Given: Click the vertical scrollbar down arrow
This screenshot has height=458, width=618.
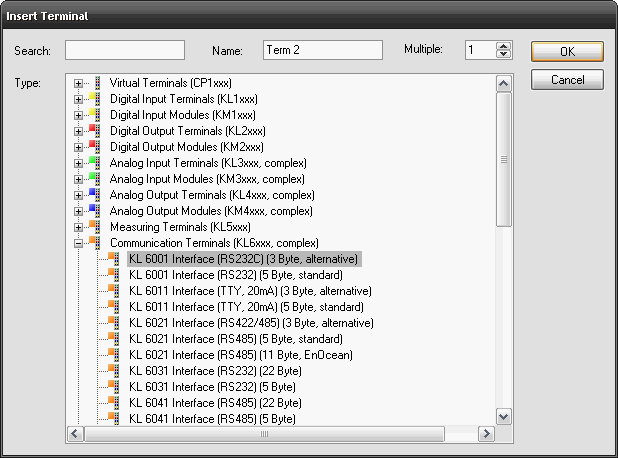Looking at the screenshot, I should click(x=503, y=416).
